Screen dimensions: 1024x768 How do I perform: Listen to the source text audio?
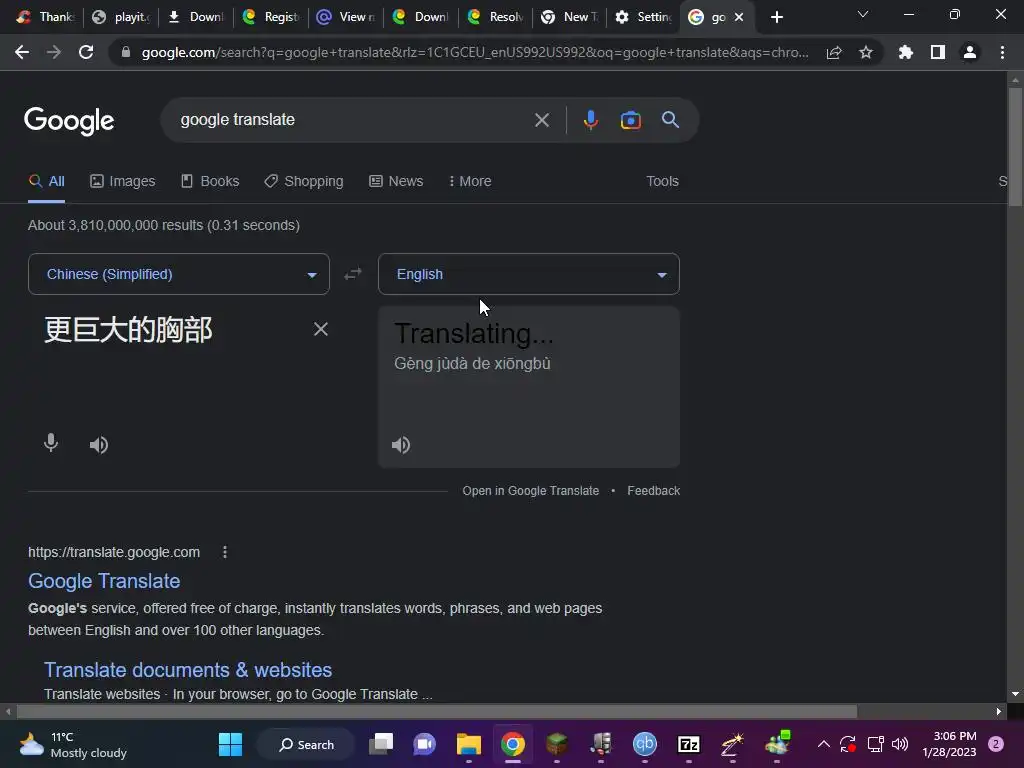tap(99, 445)
